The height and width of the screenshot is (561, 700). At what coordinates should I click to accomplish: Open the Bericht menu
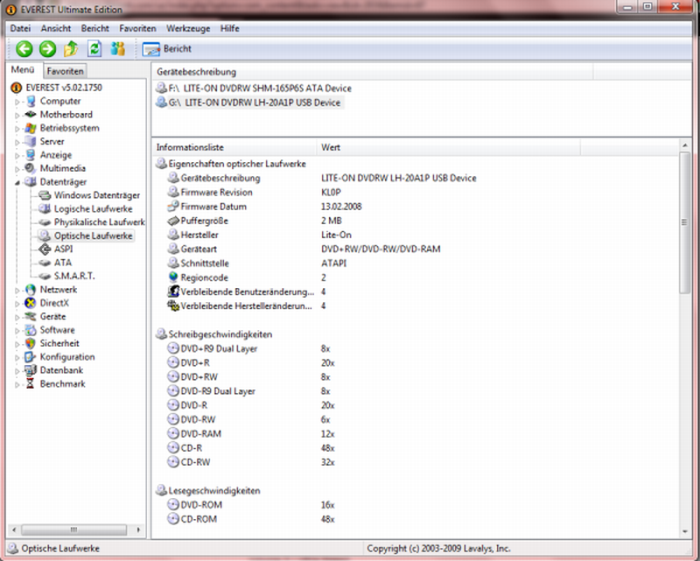click(x=95, y=29)
